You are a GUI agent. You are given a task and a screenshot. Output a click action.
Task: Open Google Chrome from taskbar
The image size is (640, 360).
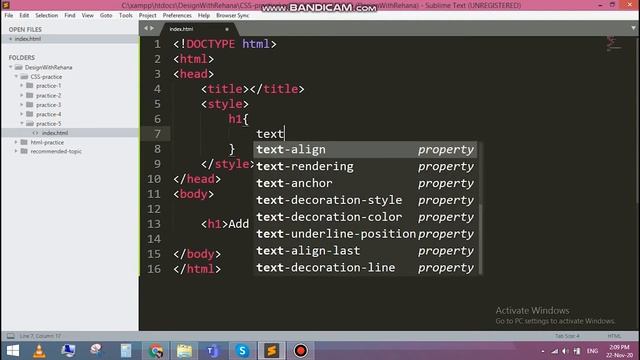tap(156, 351)
